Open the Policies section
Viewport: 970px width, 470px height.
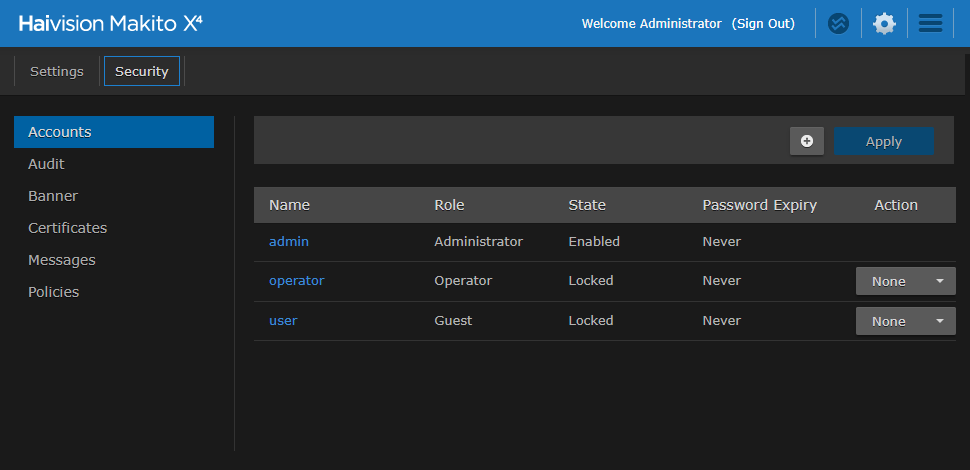pos(54,292)
